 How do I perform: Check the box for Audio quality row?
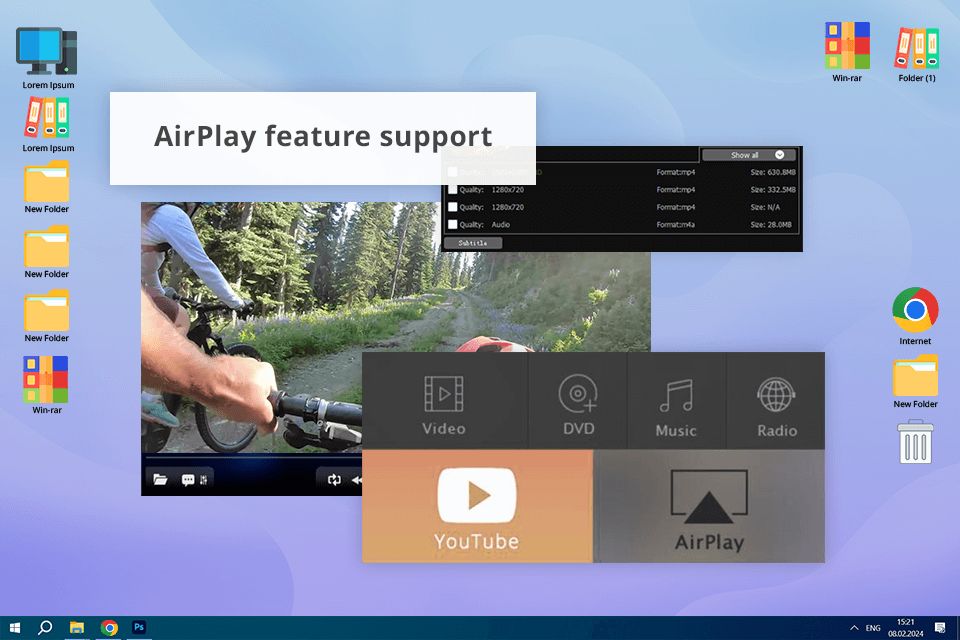(x=452, y=225)
